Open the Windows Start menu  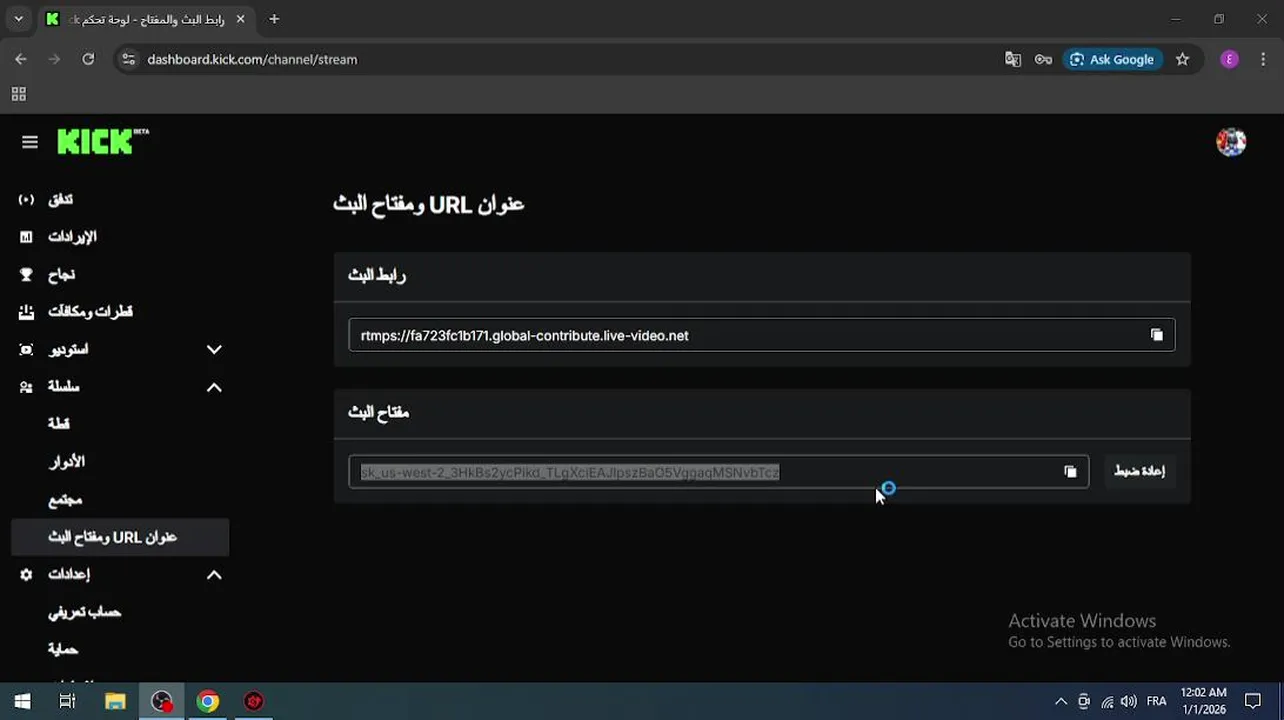click(x=22, y=701)
